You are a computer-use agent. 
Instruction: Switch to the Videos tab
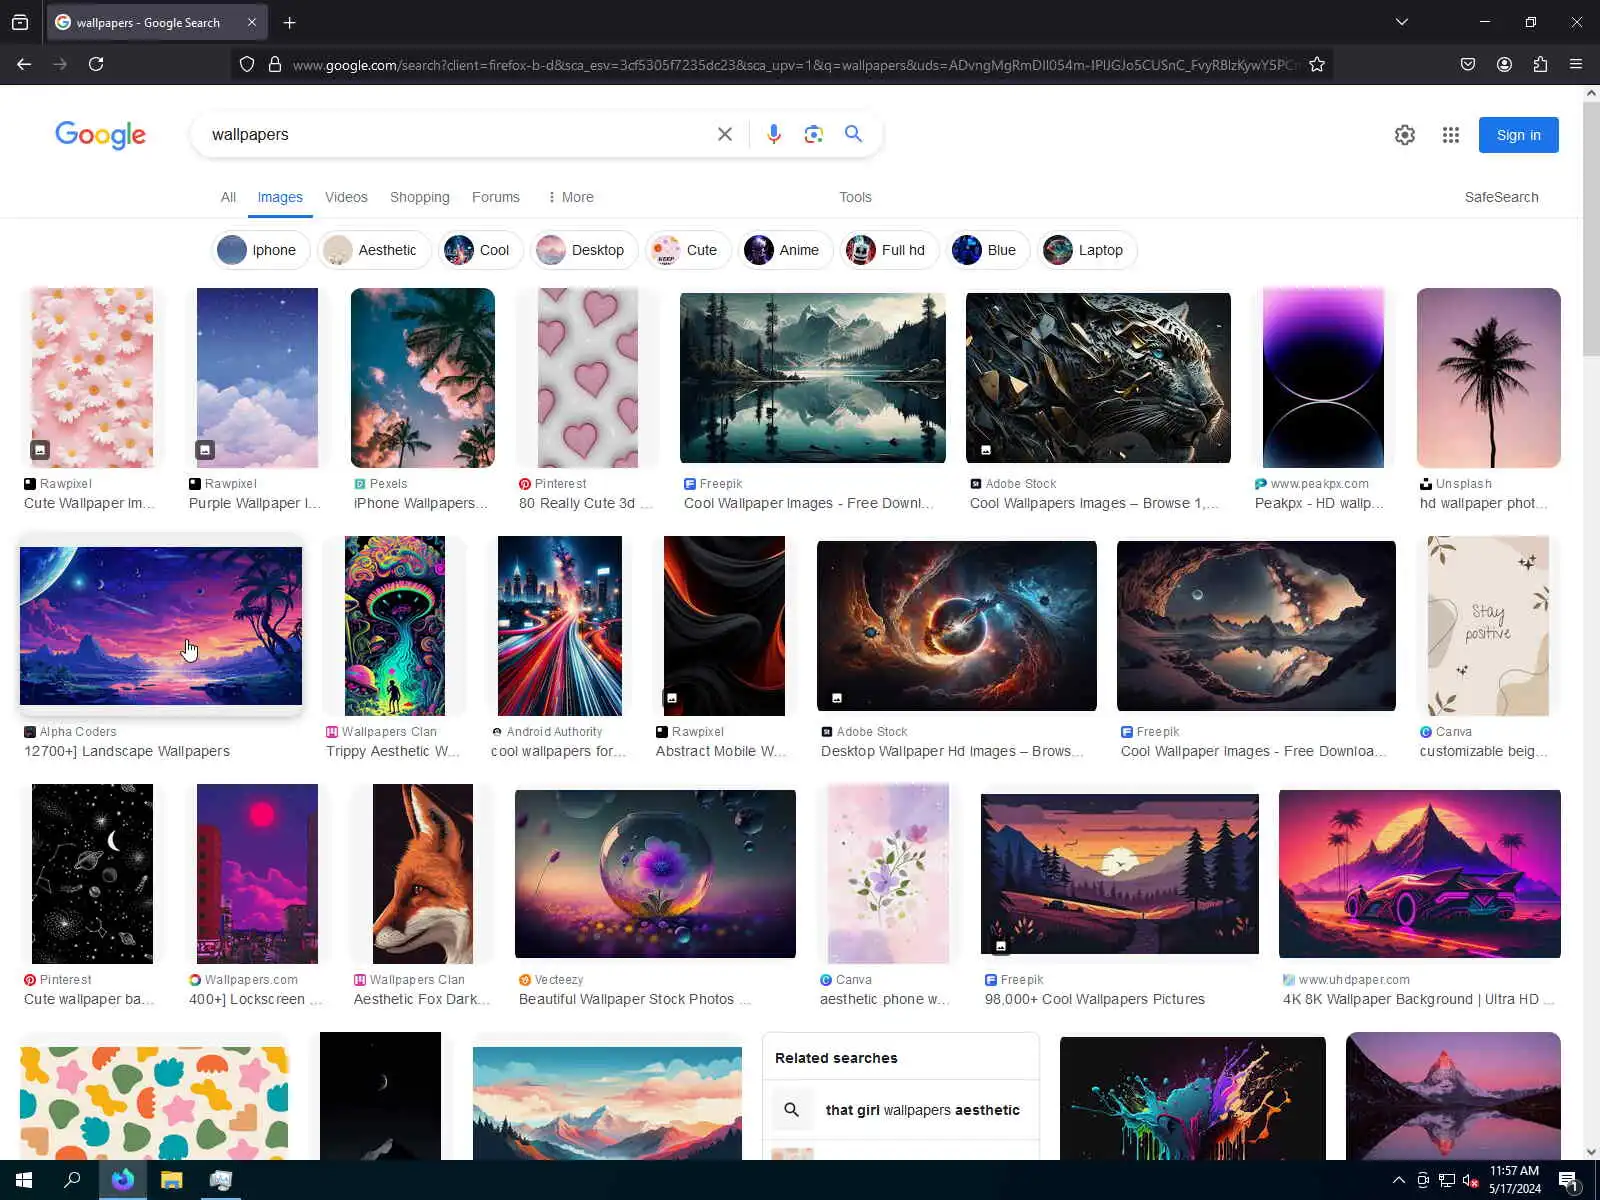click(346, 197)
